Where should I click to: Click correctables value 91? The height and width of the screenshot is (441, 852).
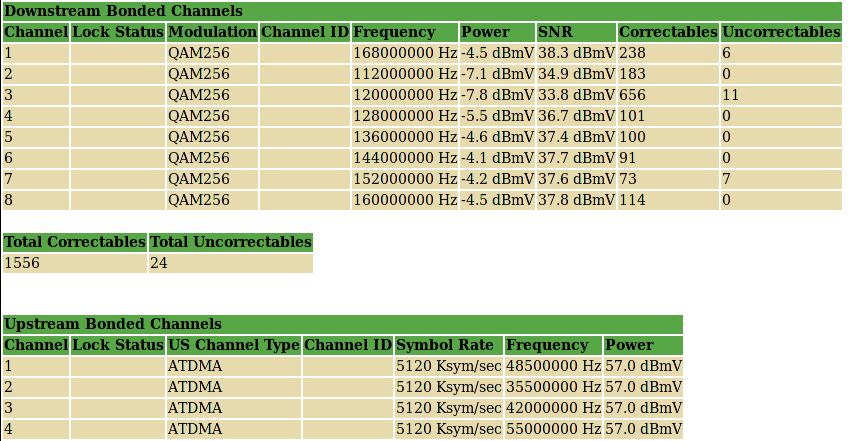coord(627,158)
